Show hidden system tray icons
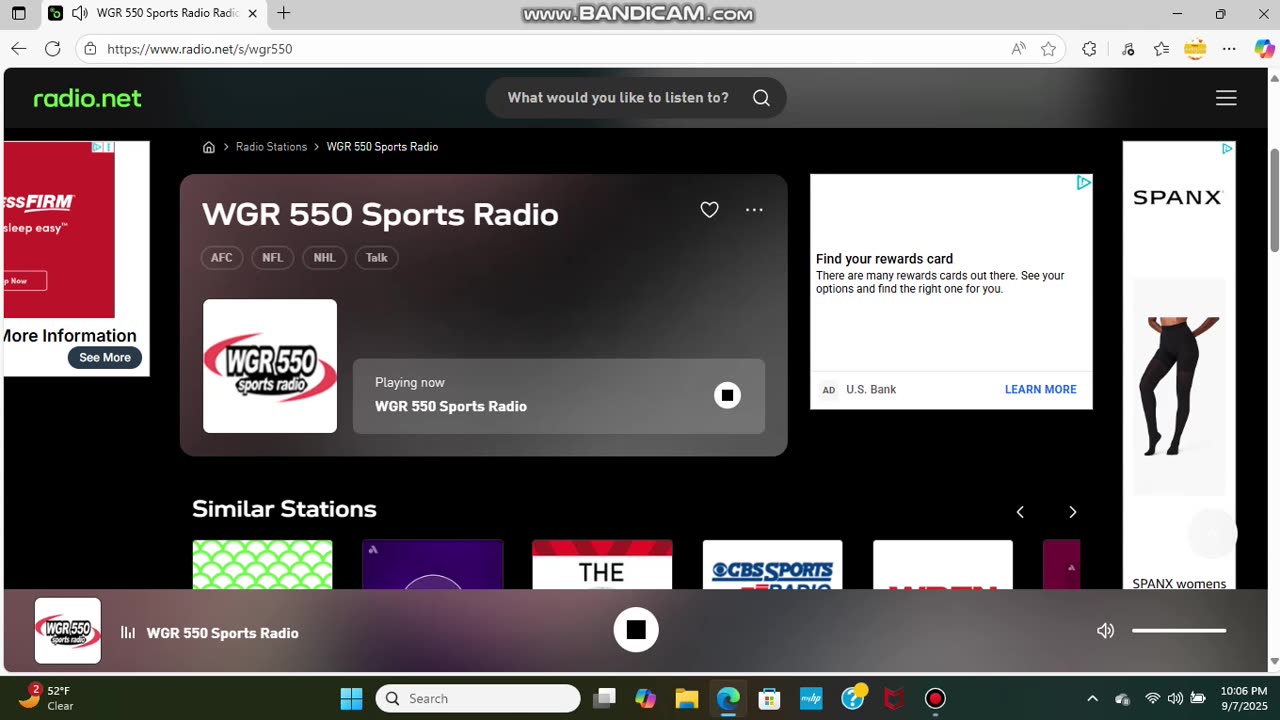Screen dimensions: 1280x720 click(1092, 698)
